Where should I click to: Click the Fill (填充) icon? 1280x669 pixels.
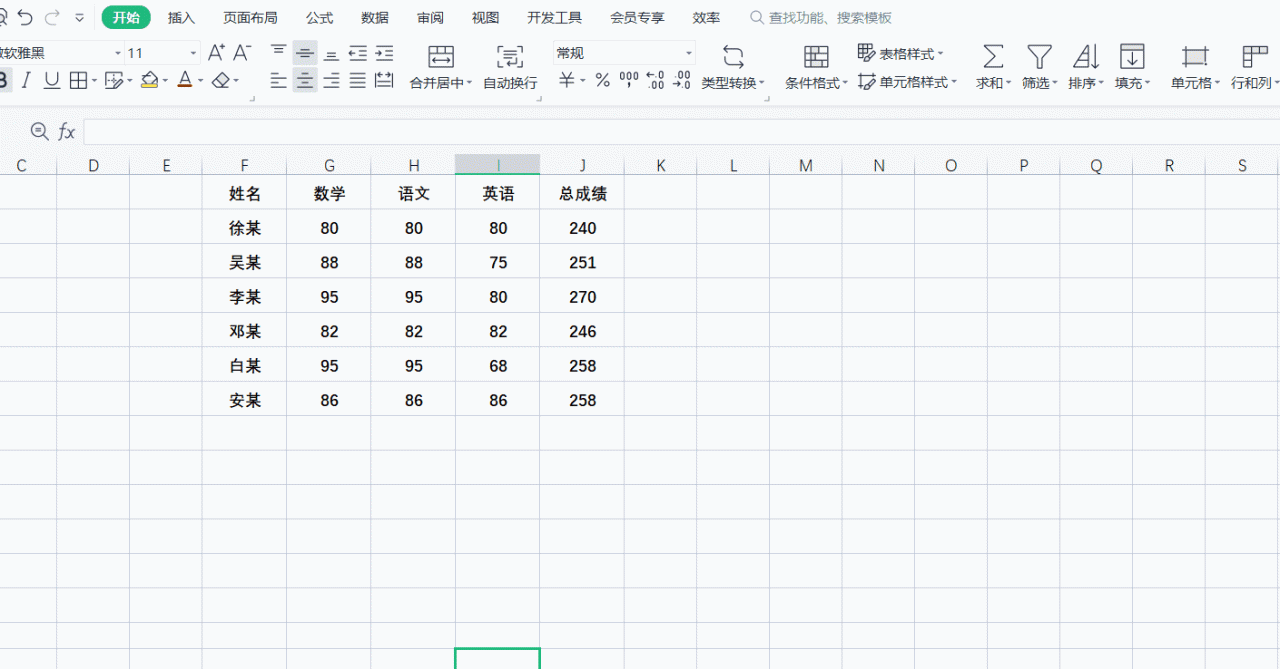tap(1132, 57)
